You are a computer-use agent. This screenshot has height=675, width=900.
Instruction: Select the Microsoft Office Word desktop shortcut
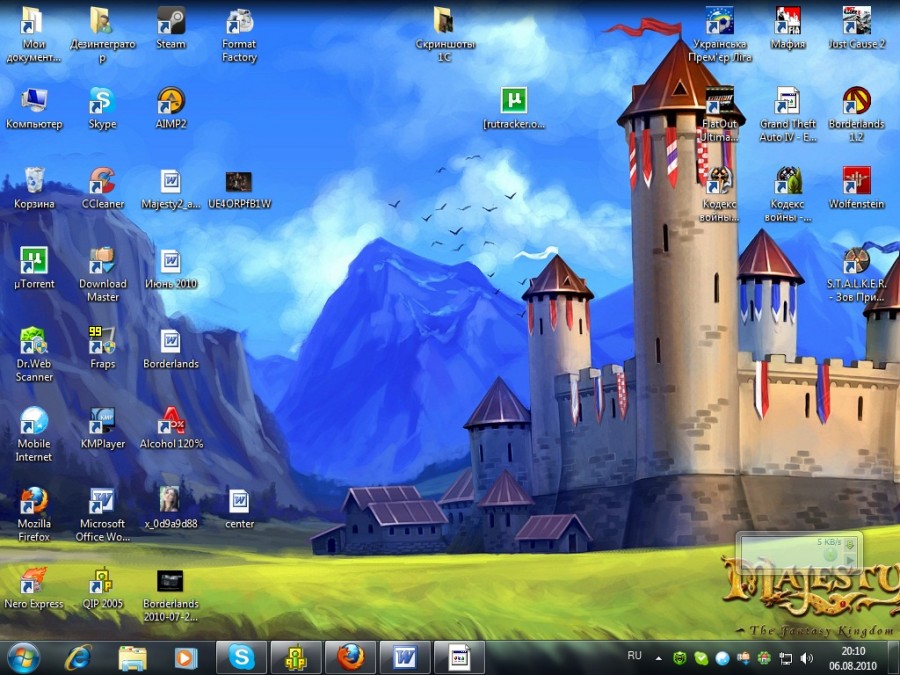point(103,514)
